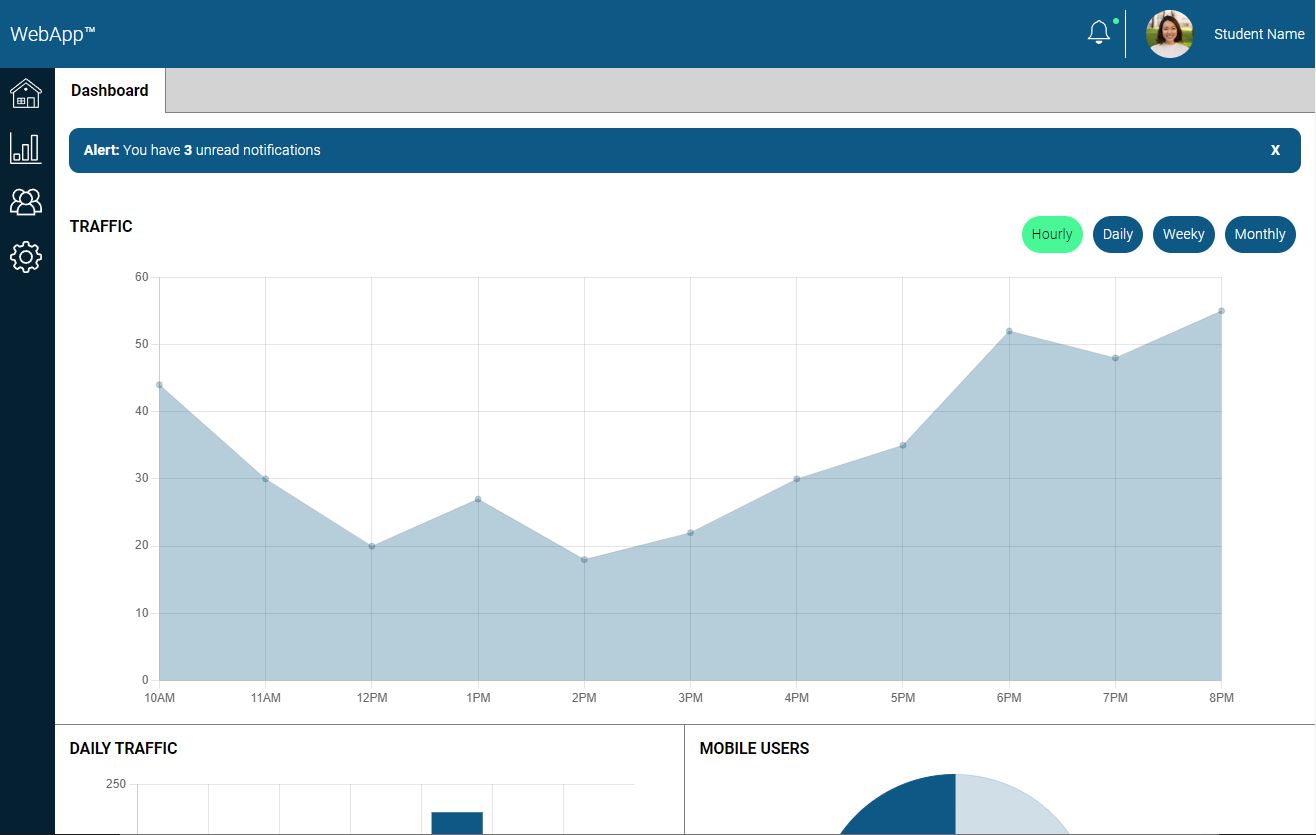Click the user profile avatar photo
This screenshot has height=835, width=1316.
coord(1169,34)
